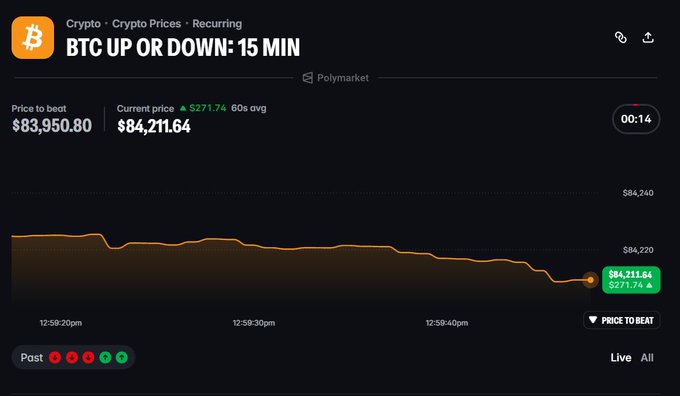Click the green $271.74 change indicator
Screen dimensions: 680x396
click(x=203, y=108)
